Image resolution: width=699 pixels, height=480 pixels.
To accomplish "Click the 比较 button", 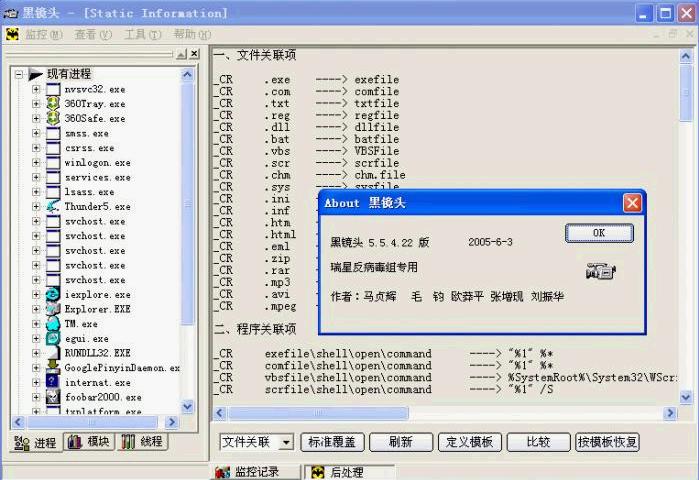I will 538,442.
